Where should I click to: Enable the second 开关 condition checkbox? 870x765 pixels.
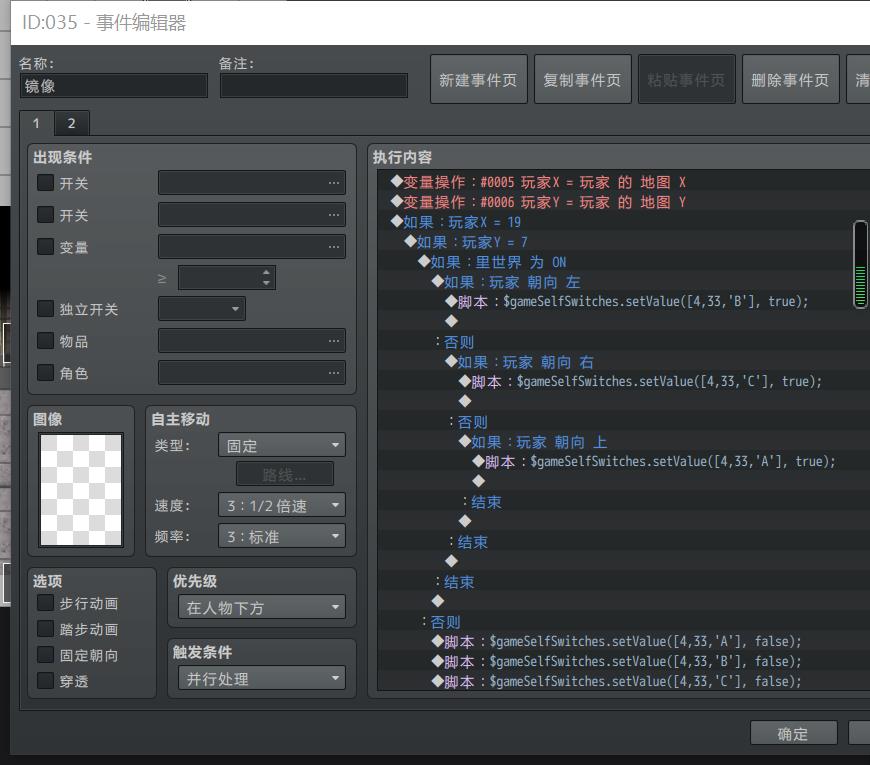[45, 215]
